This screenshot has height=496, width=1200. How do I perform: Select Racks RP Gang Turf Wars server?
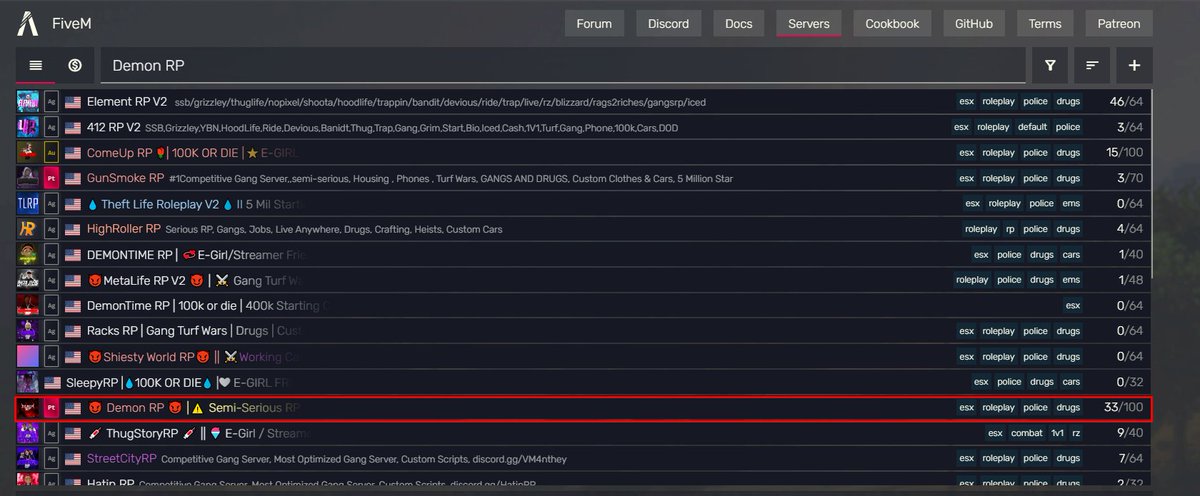pos(583,331)
